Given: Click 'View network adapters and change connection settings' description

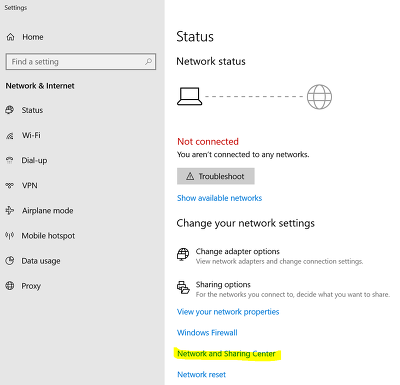Looking at the screenshot, I should [279, 261].
